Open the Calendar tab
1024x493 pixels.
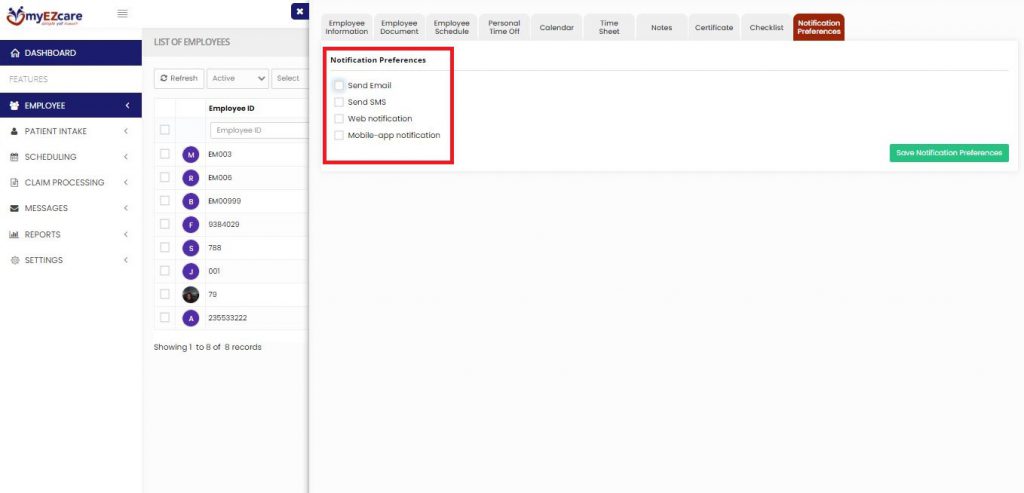pos(556,27)
